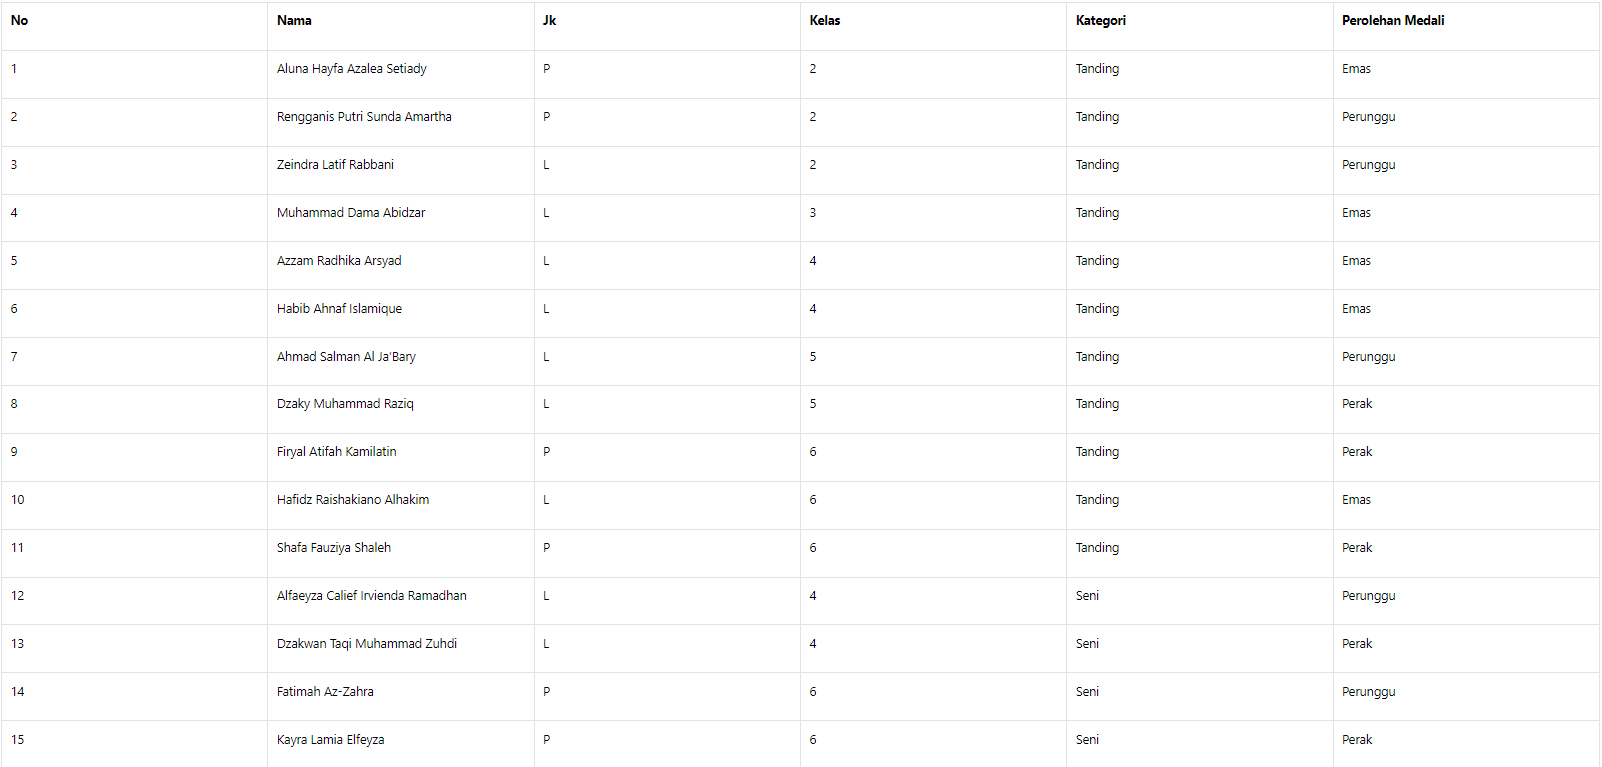Select Ahmad Salman Al Ja'Bary cell
The image size is (1602, 767).
click(x=346, y=357)
